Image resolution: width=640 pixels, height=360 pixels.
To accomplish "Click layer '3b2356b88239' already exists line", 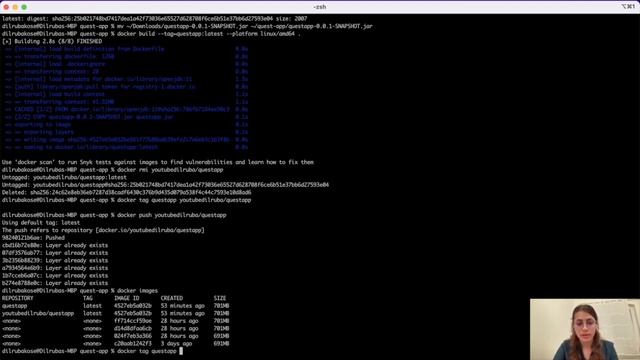I will [x=55, y=260].
